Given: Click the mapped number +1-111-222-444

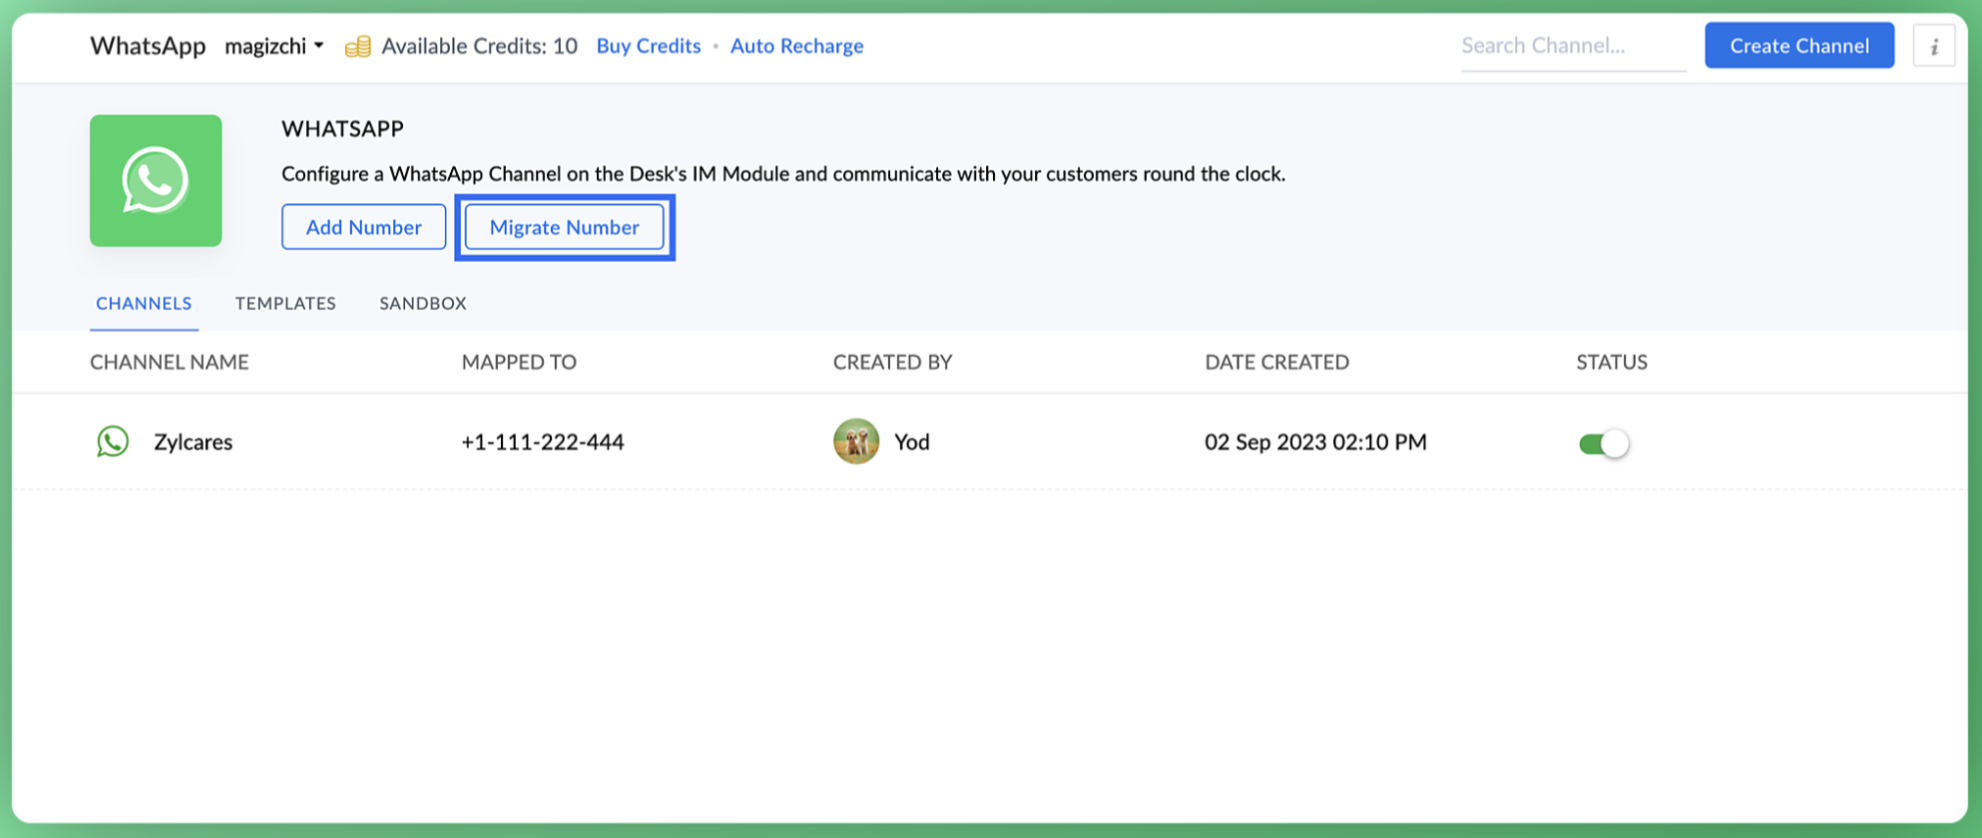Looking at the screenshot, I should tap(543, 442).
